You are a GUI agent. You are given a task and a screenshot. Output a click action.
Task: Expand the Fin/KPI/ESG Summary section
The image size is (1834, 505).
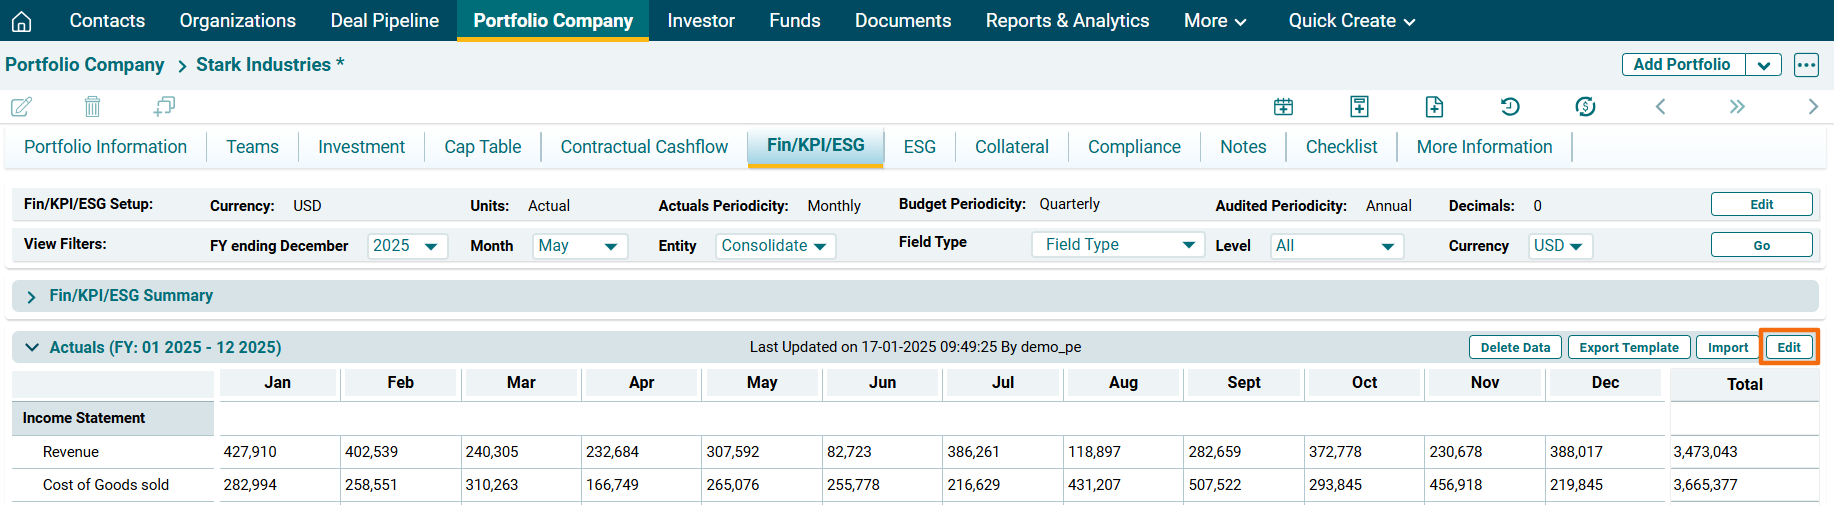[31, 297]
